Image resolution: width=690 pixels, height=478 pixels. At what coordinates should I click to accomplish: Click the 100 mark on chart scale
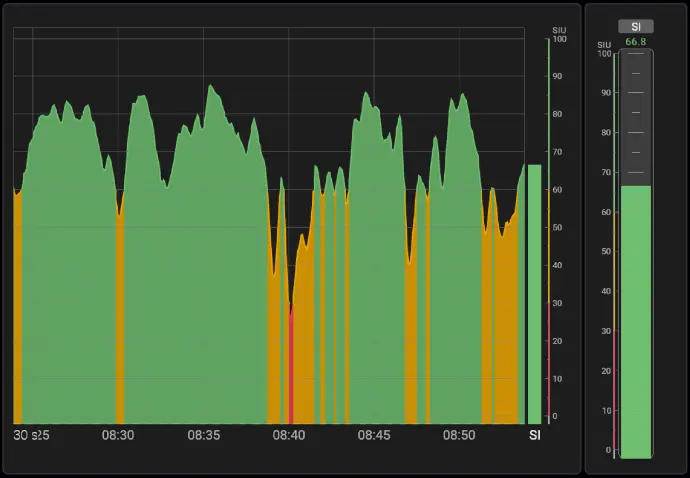pyautogui.click(x=559, y=39)
